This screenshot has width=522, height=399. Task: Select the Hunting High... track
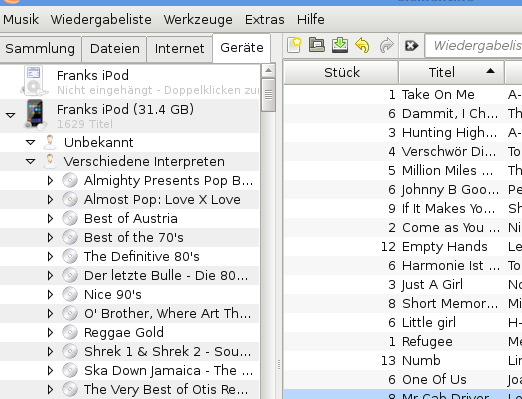point(403,133)
